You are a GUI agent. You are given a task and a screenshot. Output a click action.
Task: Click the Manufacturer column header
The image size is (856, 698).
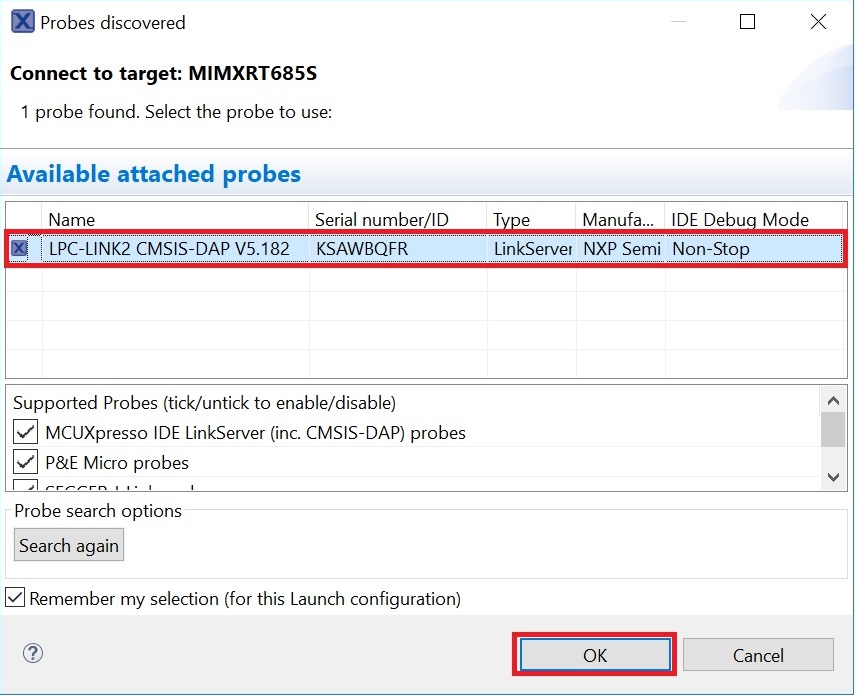tap(620, 219)
